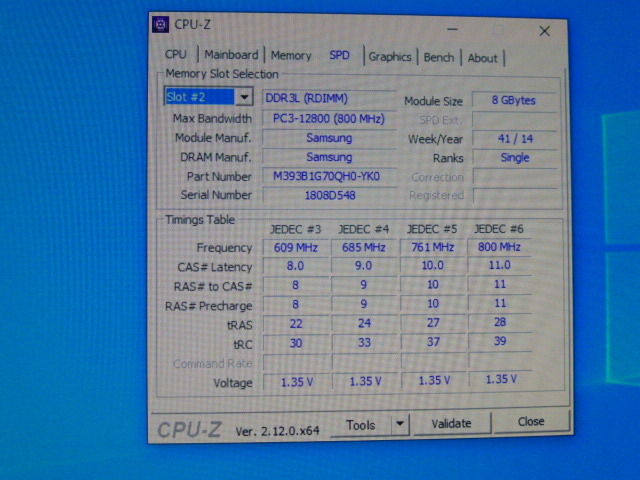Click the Close button at bottom
The width and height of the screenshot is (640, 480).
[531, 421]
